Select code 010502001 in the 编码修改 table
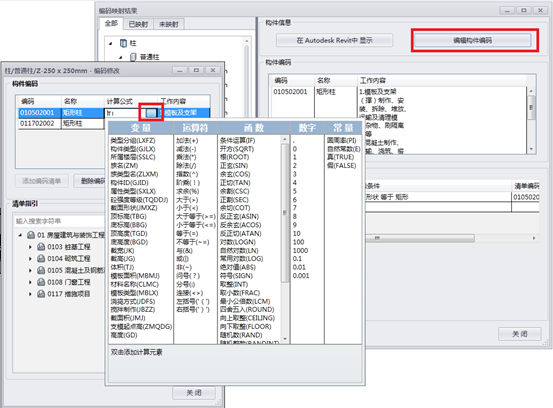 (x=37, y=113)
